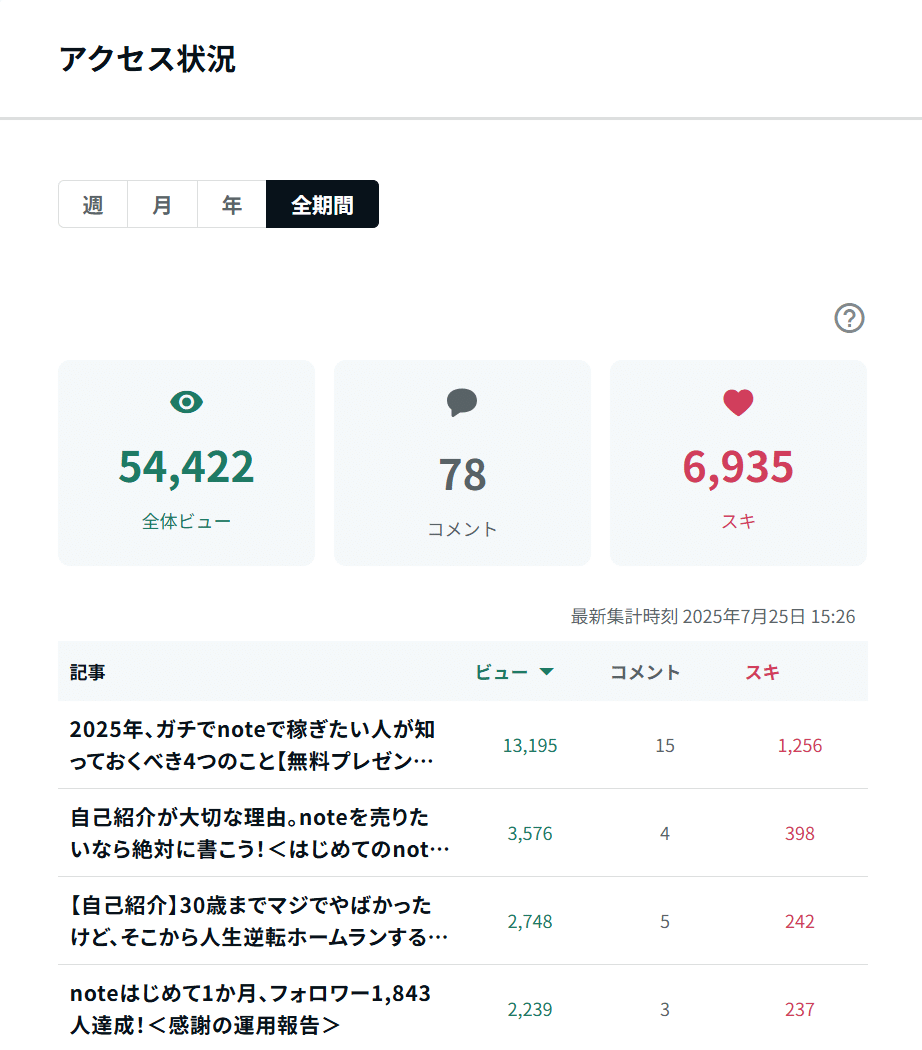This screenshot has height=1050, width=922.
Task: Toggle the active period back to 週
Action: [92, 204]
